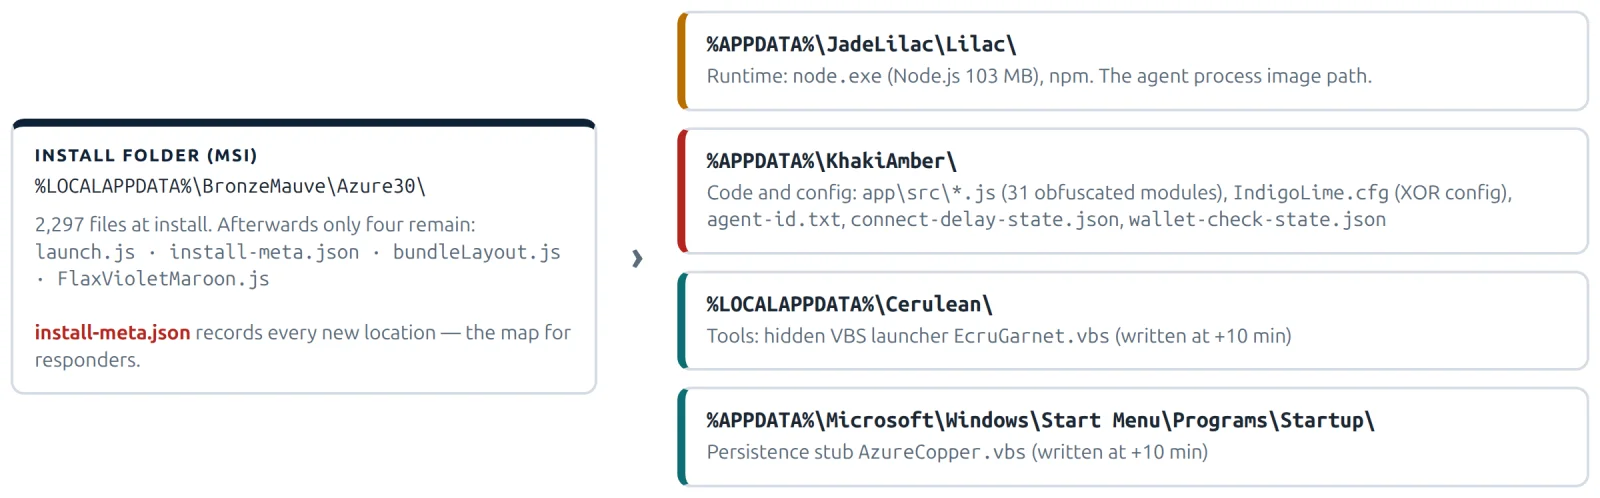Click the bundleLayout.js filename

pos(477,252)
